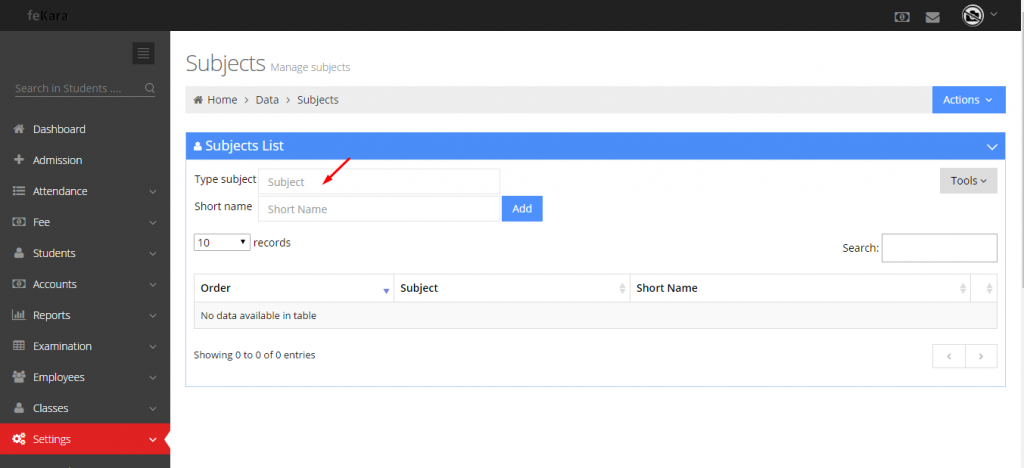Sort by Order column arrow
The image size is (1024, 468).
point(386,290)
